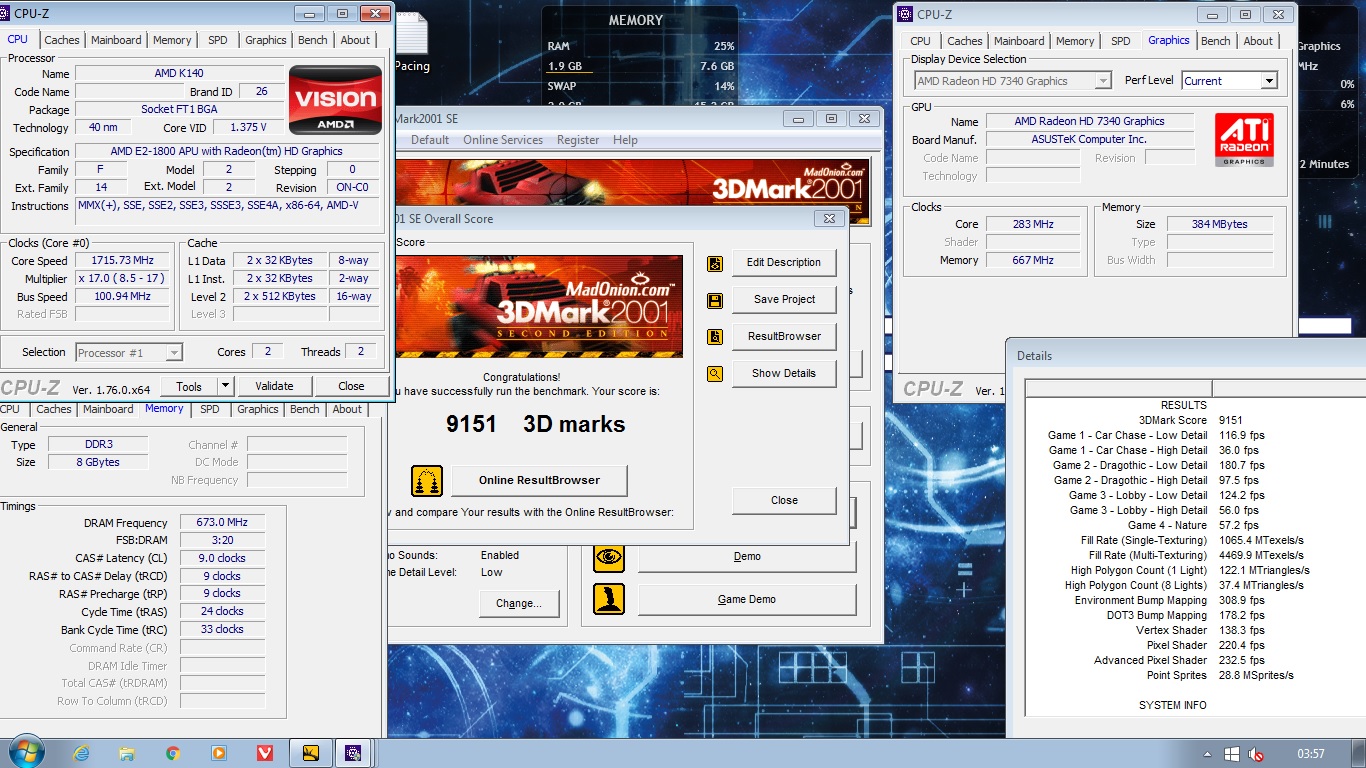Click the Online ResultBrowser button

(x=539, y=480)
